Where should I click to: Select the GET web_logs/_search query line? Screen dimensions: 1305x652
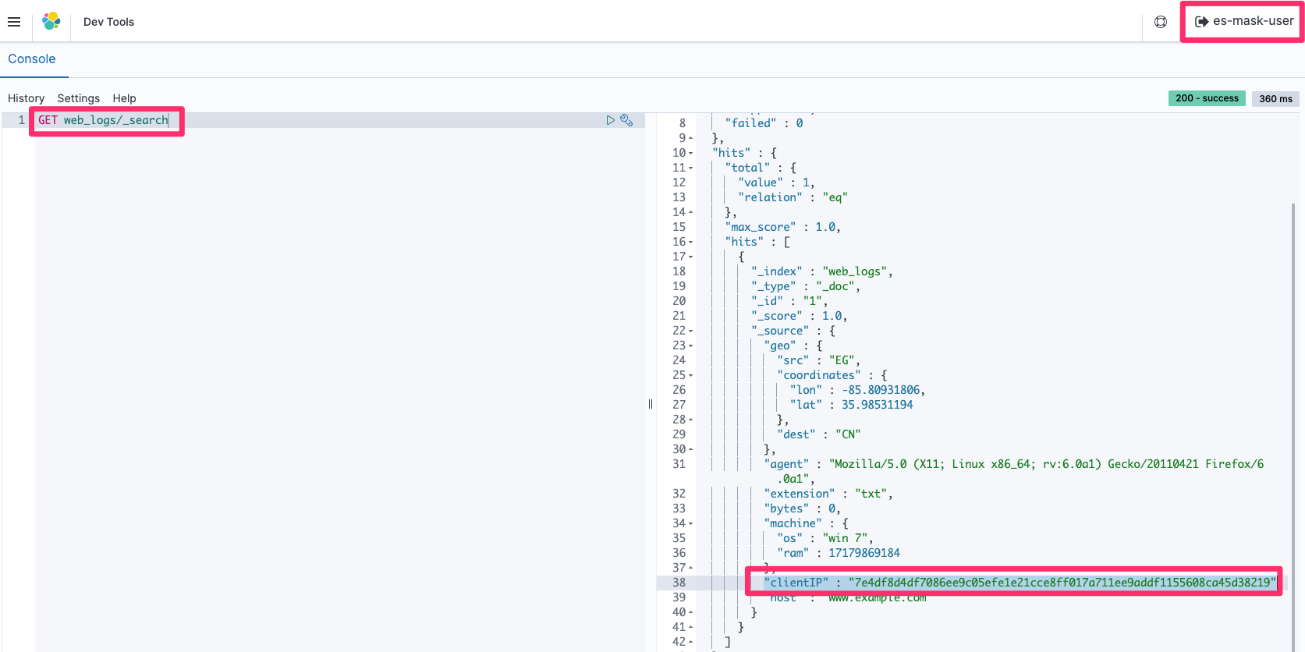click(104, 119)
